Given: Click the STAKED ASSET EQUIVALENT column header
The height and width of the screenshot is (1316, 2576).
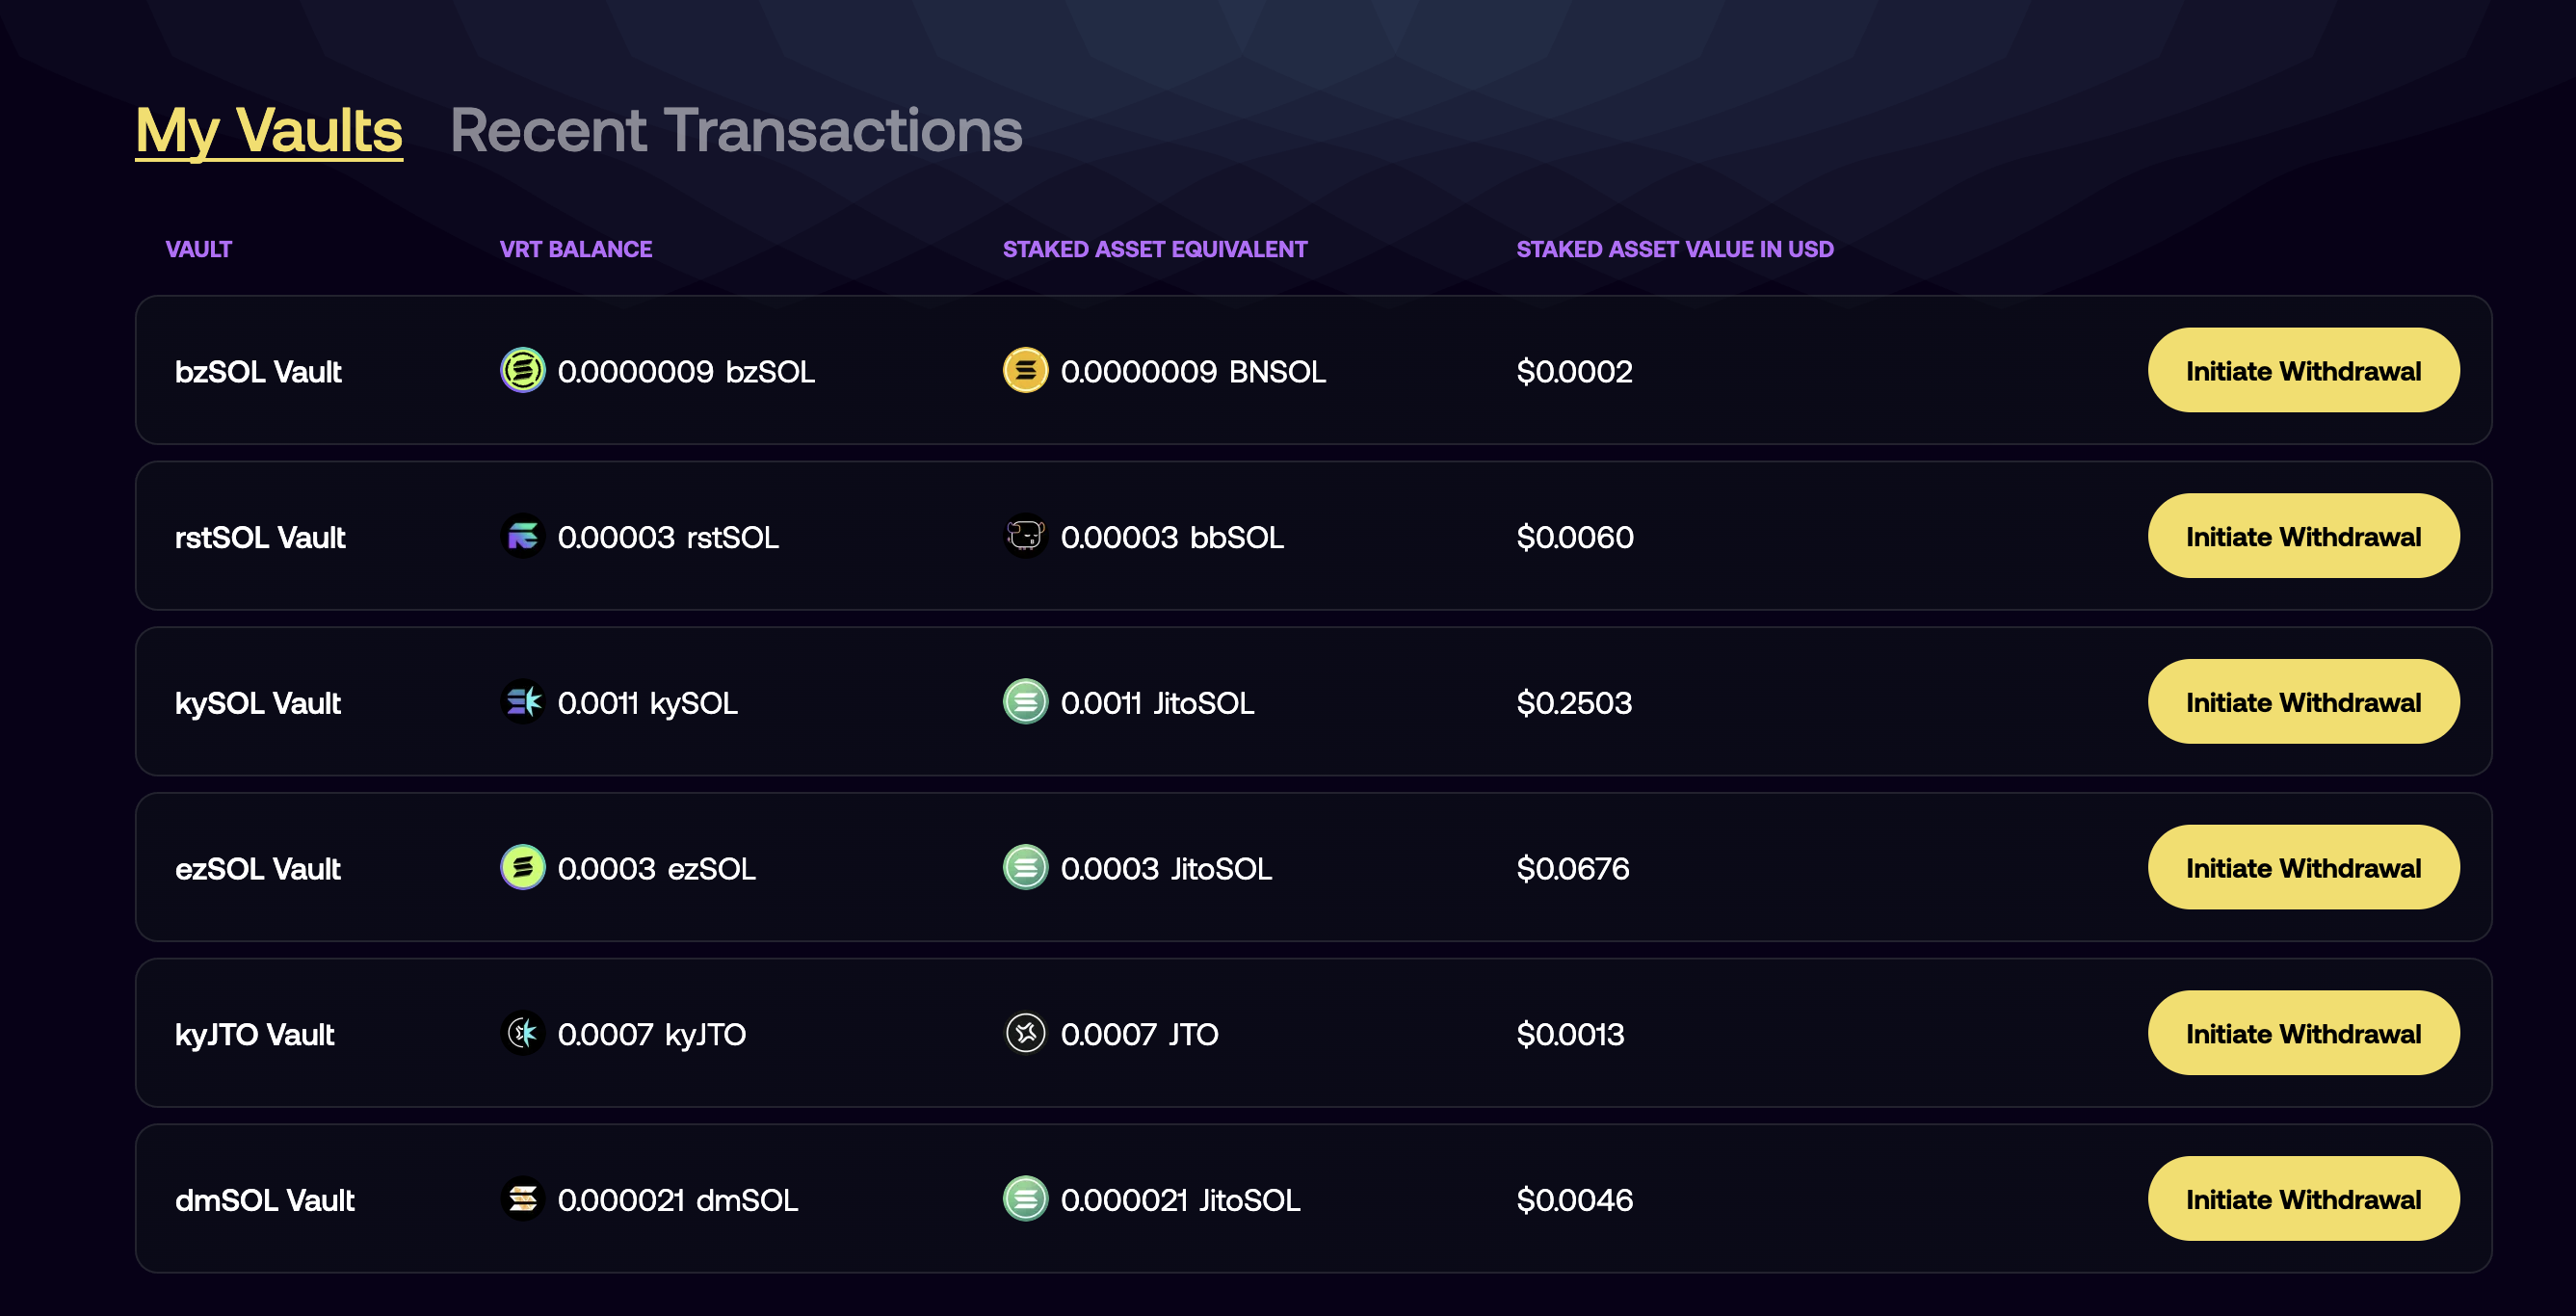Looking at the screenshot, I should (1155, 250).
